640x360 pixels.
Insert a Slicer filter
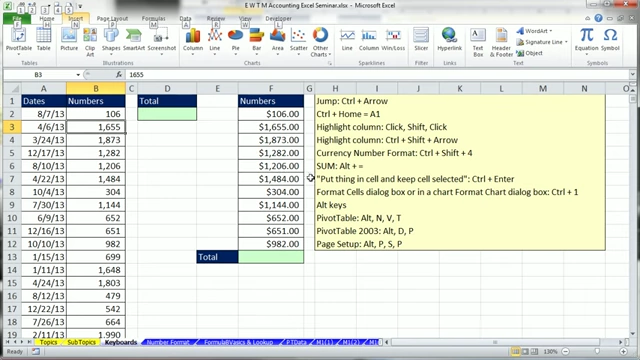click(x=421, y=40)
